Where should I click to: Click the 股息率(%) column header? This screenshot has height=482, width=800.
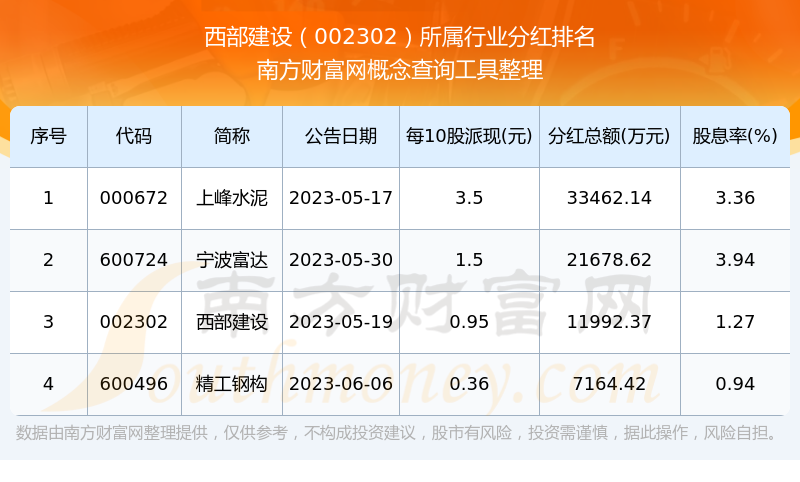[735, 136]
